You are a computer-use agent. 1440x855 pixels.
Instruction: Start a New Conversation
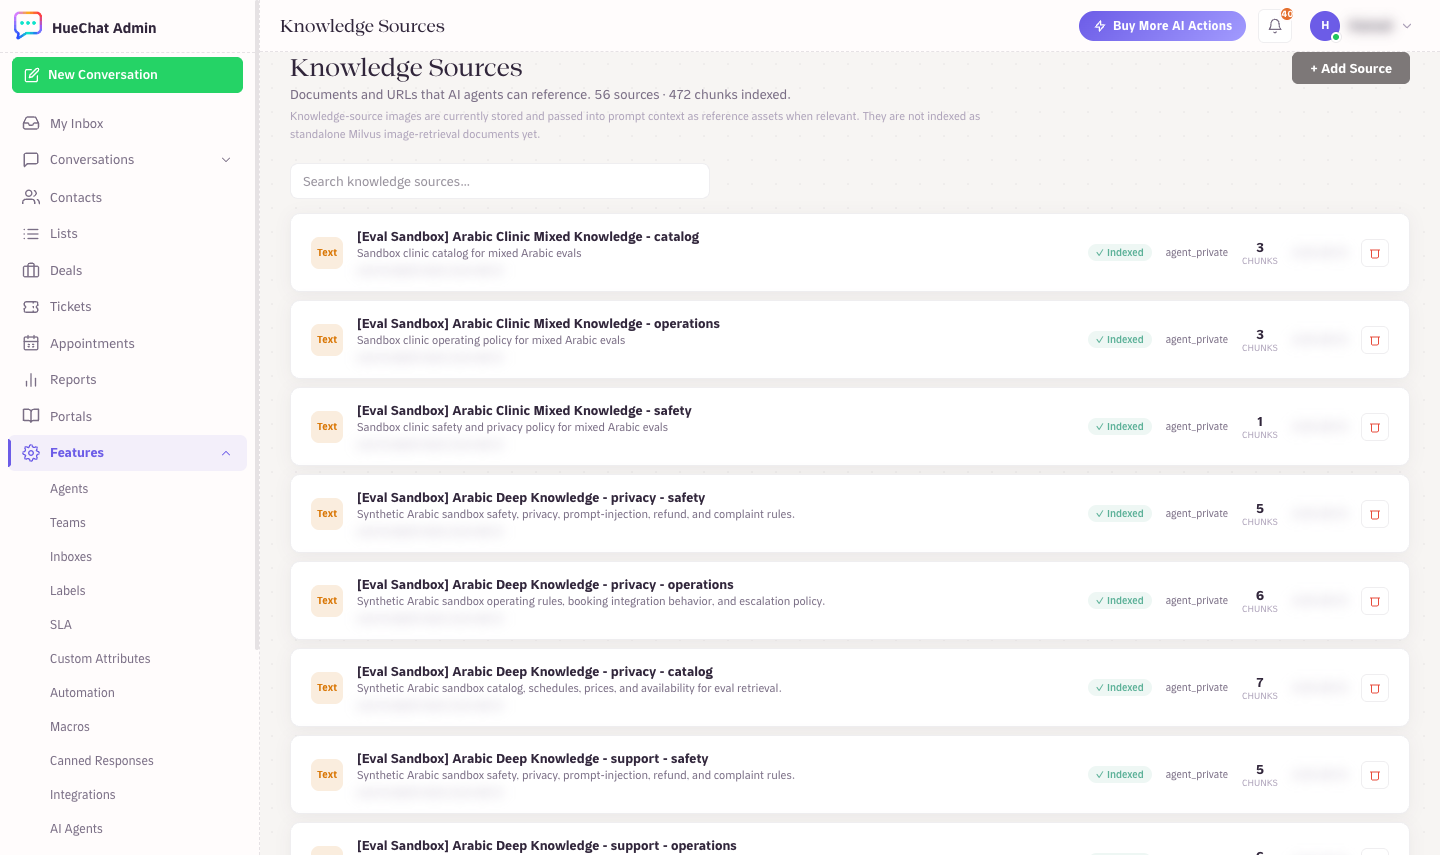point(127,75)
